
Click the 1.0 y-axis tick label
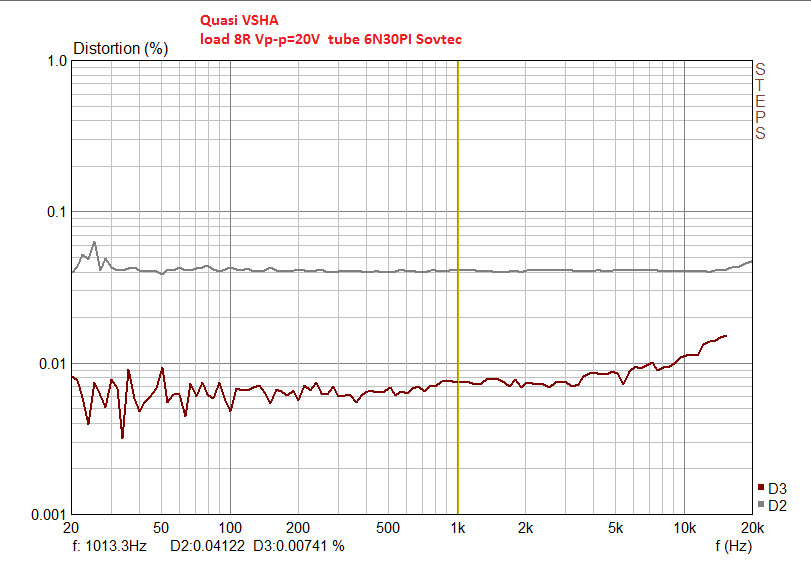pyautogui.click(x=57, y=61)
